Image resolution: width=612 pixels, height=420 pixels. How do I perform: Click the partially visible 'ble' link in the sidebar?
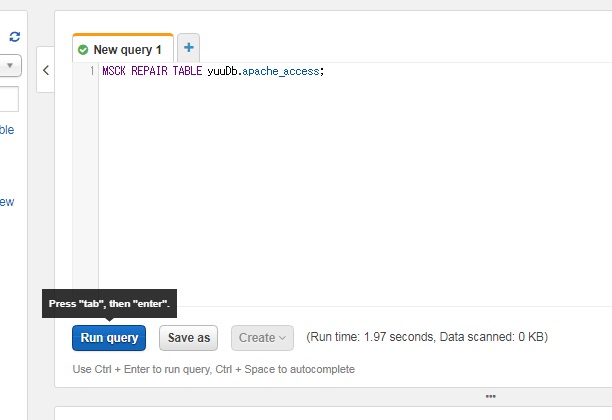point(7,130)
